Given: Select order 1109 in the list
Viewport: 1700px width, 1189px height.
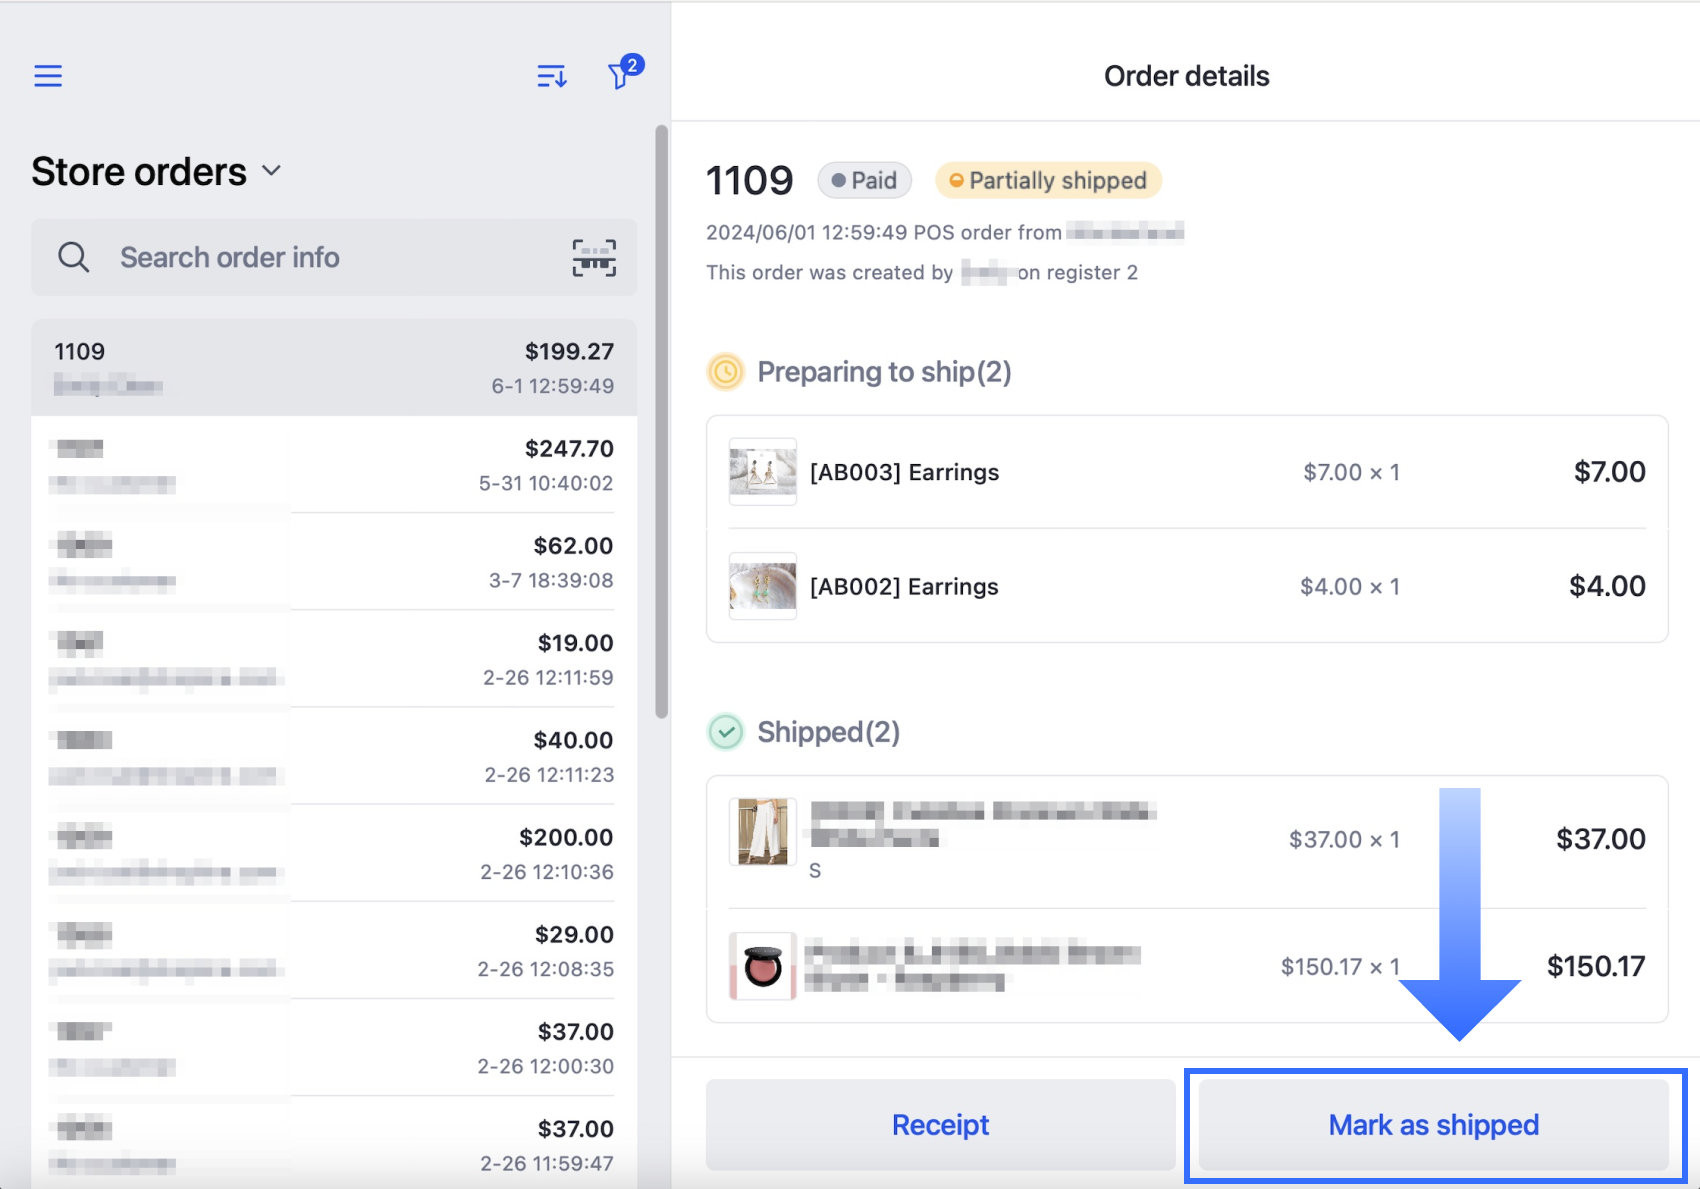Looking at the screenshot, I should [x=334, y=368].
